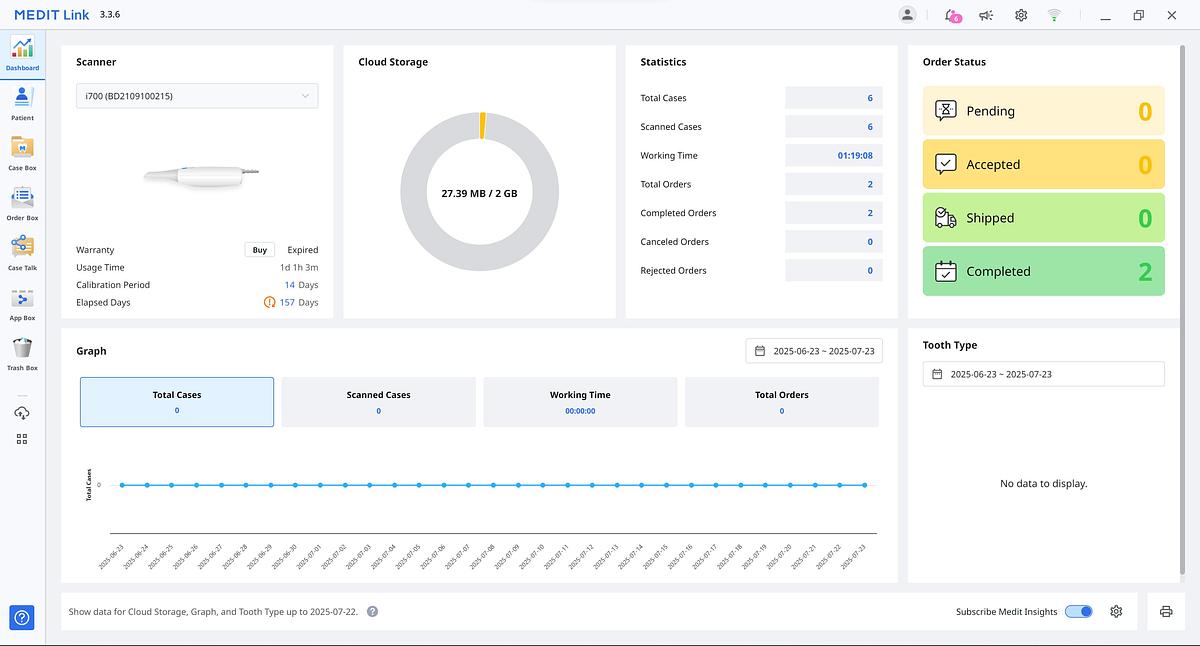This screenshot has width=1200, height=646.
Task: Click the Completed order status card
Action: click(x=1043, y=271)
